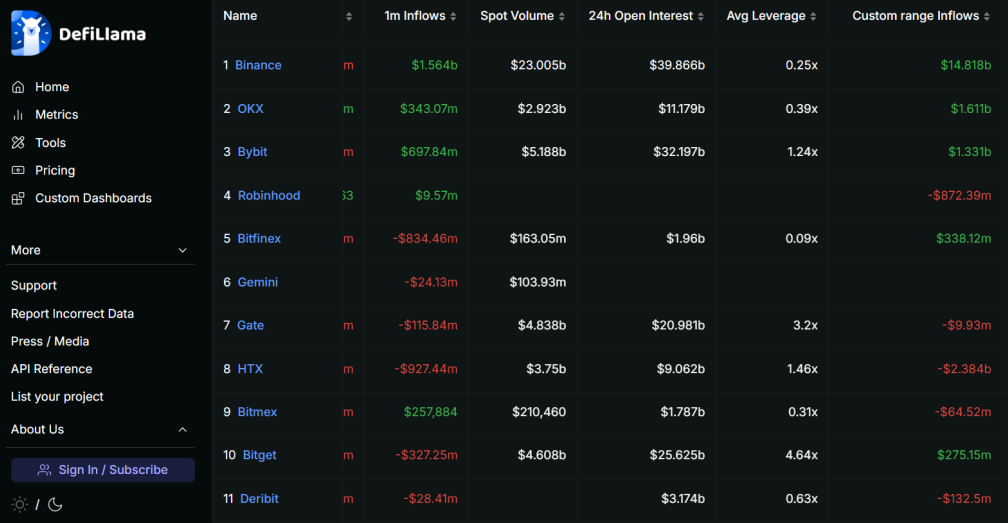Collapse the About Us section

click(x=182, y=429)
